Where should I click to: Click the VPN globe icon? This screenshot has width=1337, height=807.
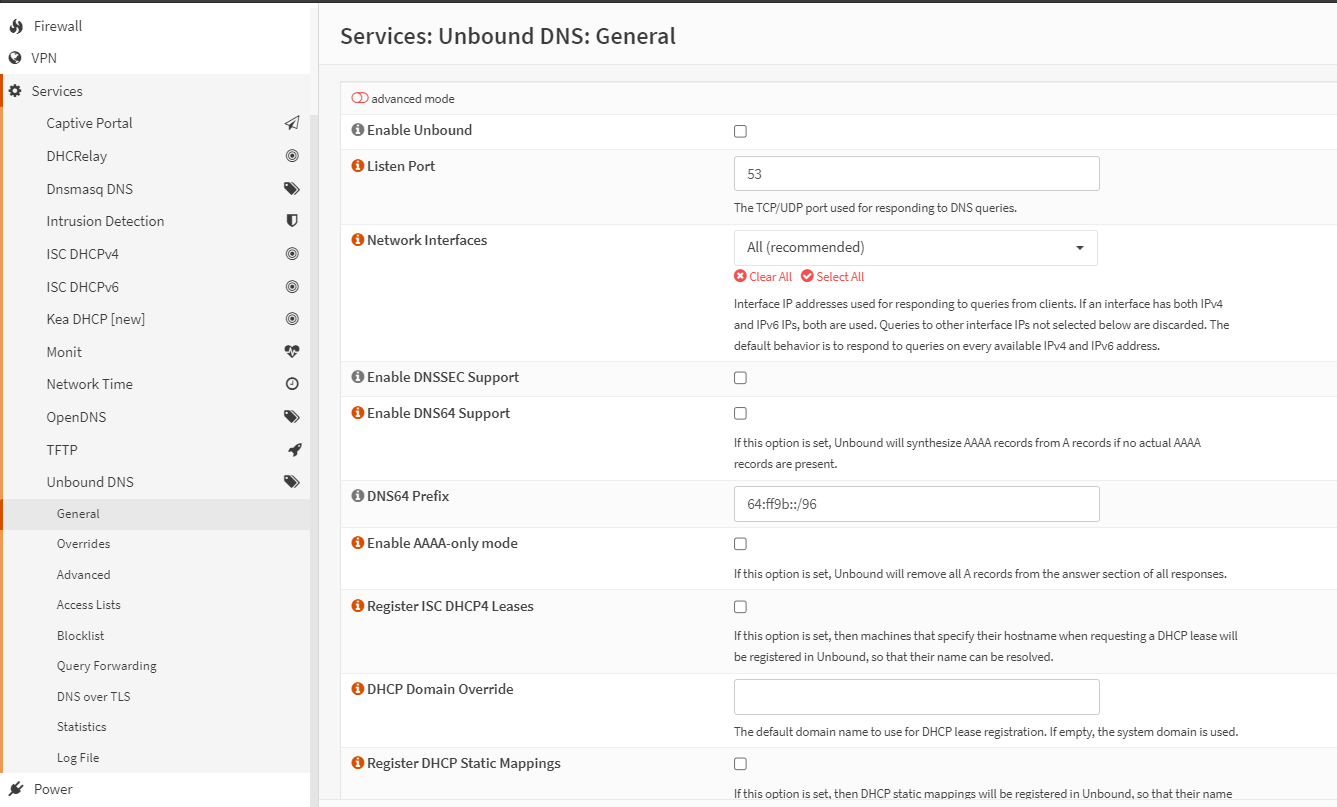pyautogui.click(x=15, y=58)
